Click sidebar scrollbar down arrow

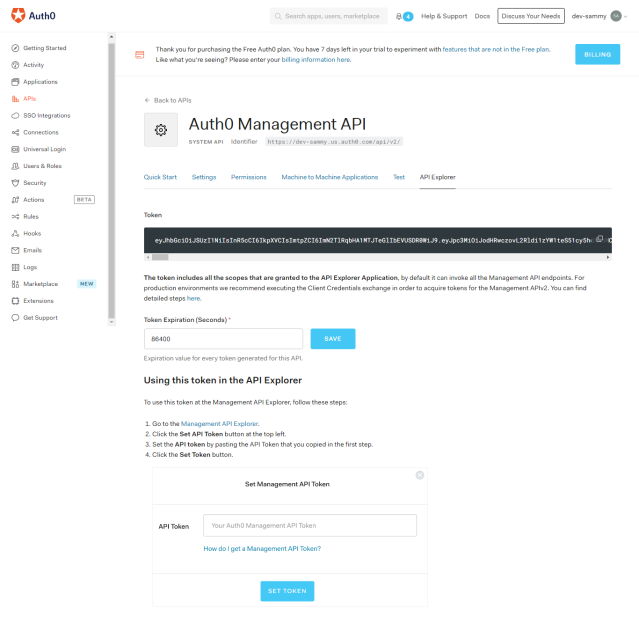click(x=111, y=322)
